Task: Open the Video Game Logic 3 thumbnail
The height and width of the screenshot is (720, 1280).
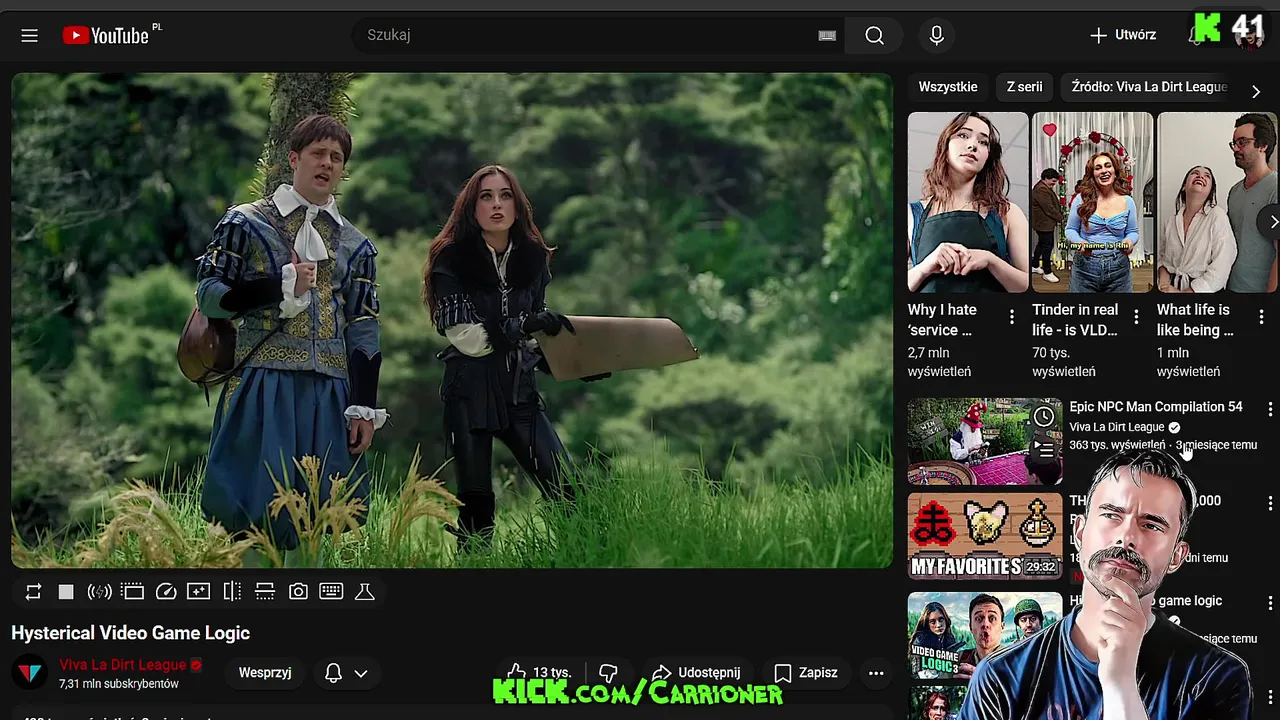Action: coord(985,636)
